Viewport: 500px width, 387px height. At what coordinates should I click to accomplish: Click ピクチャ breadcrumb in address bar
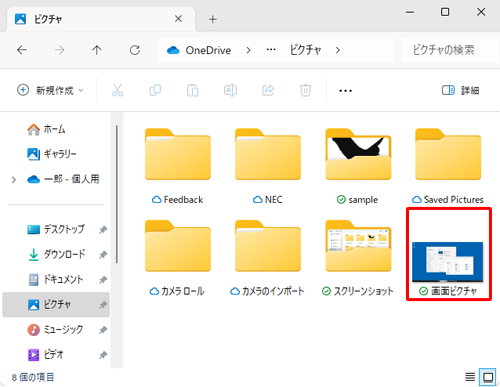(x=305, y=50)
